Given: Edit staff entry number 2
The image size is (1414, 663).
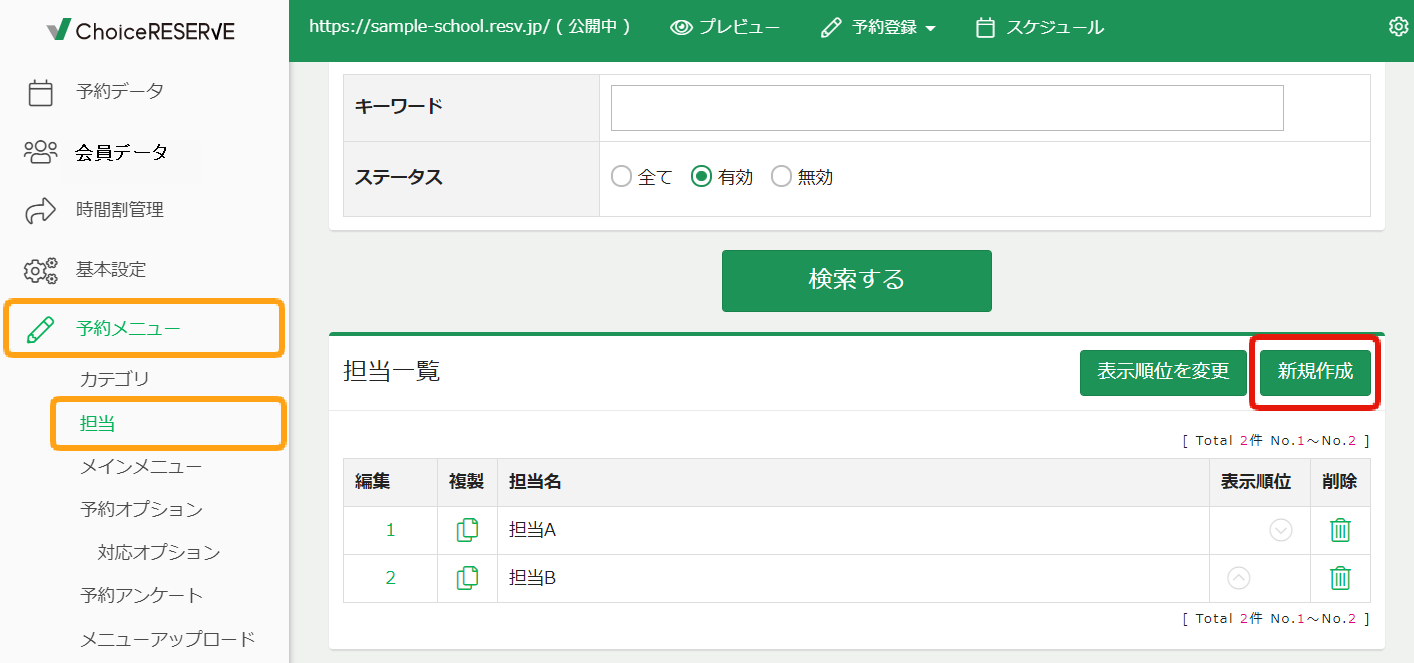Looking at the screenshot, I should (391, 578).
